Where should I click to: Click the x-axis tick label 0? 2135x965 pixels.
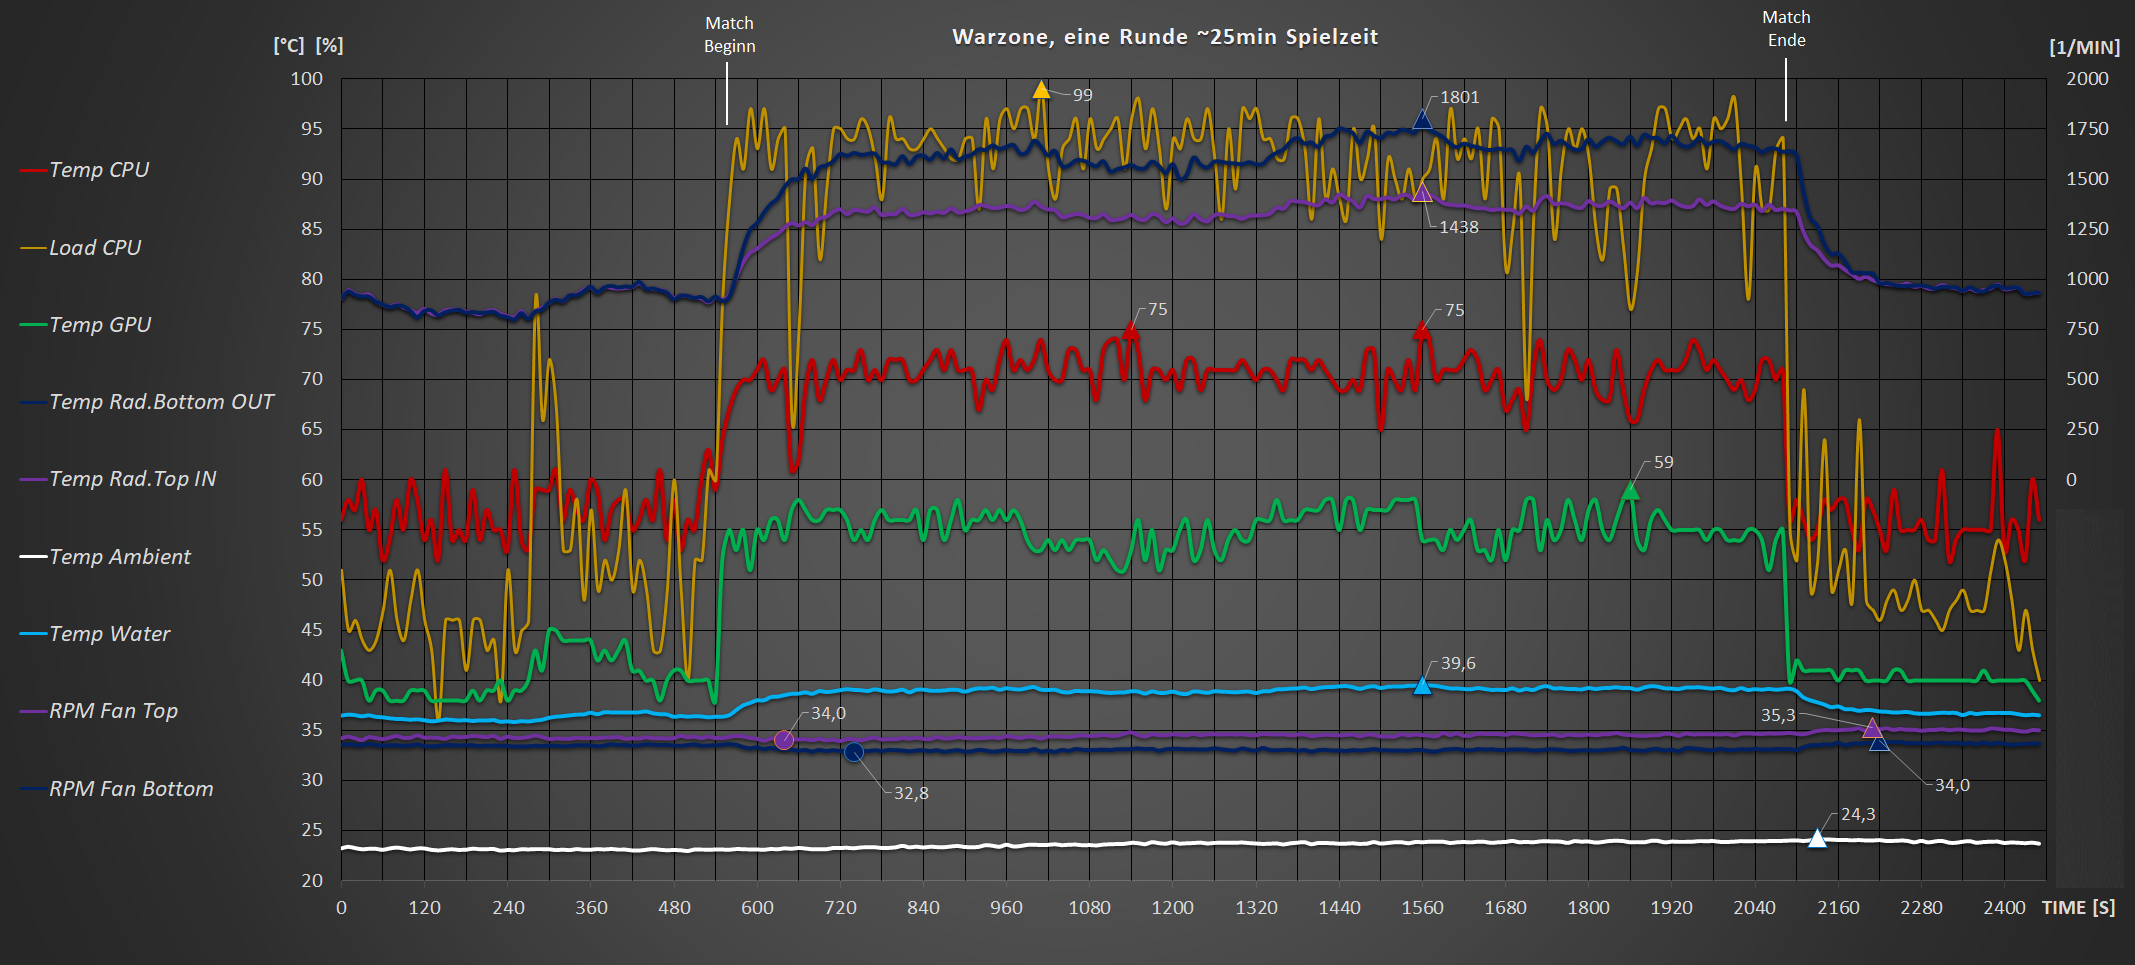tap(341, 907)
